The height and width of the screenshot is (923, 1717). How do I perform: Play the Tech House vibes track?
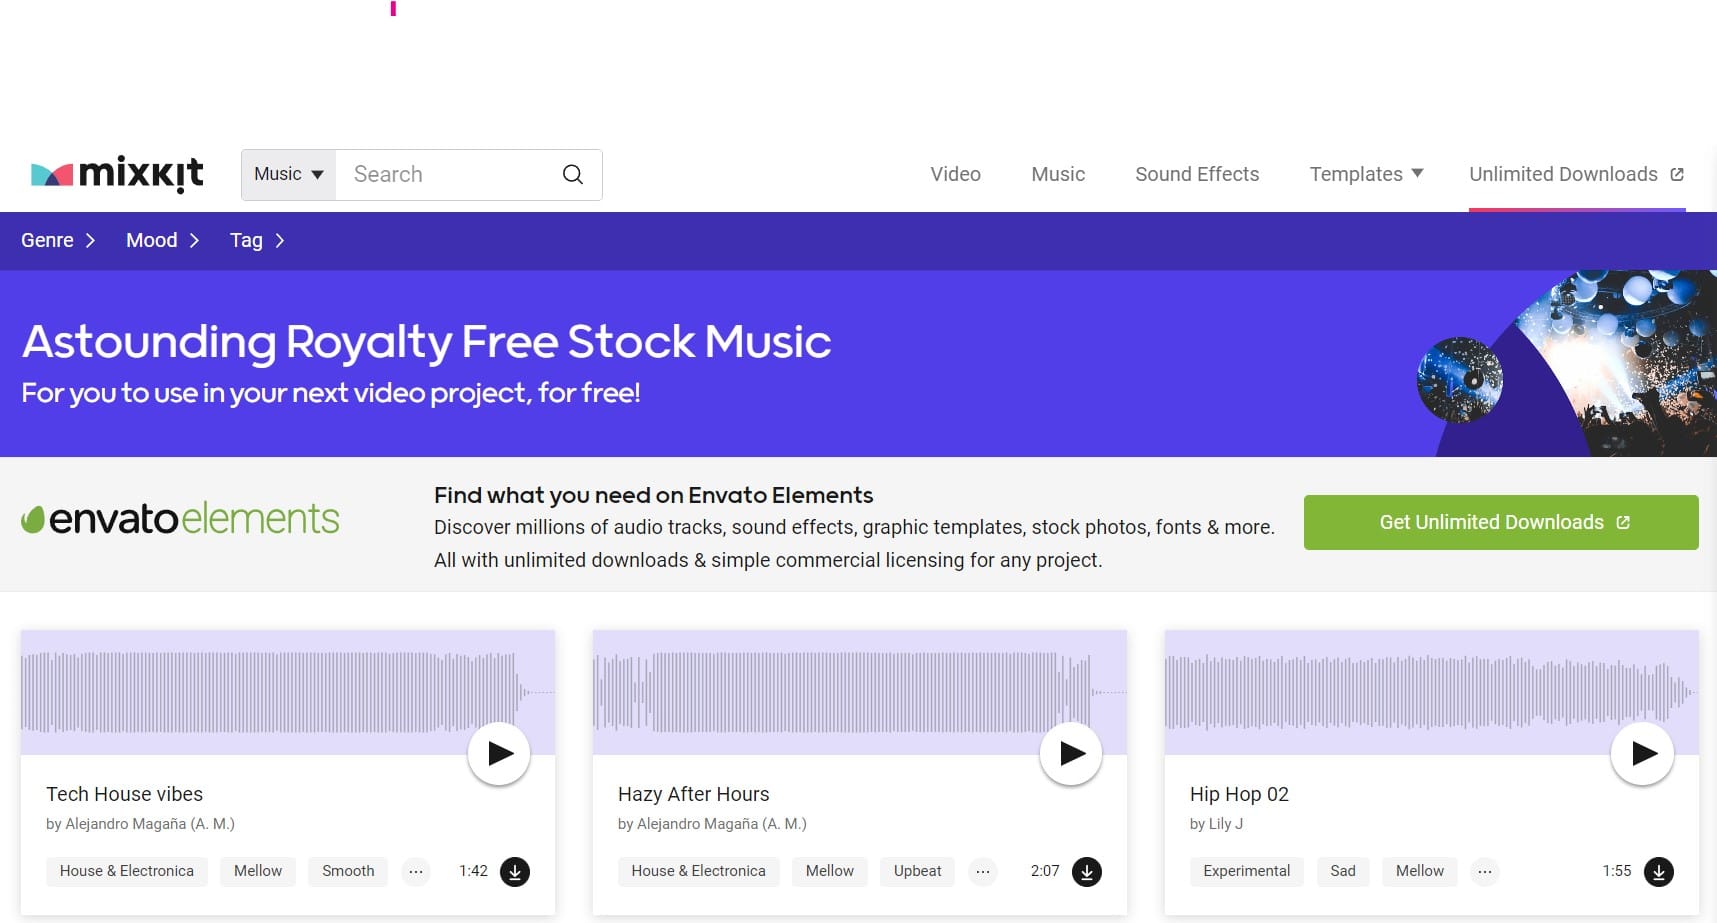tap(499, 753)
